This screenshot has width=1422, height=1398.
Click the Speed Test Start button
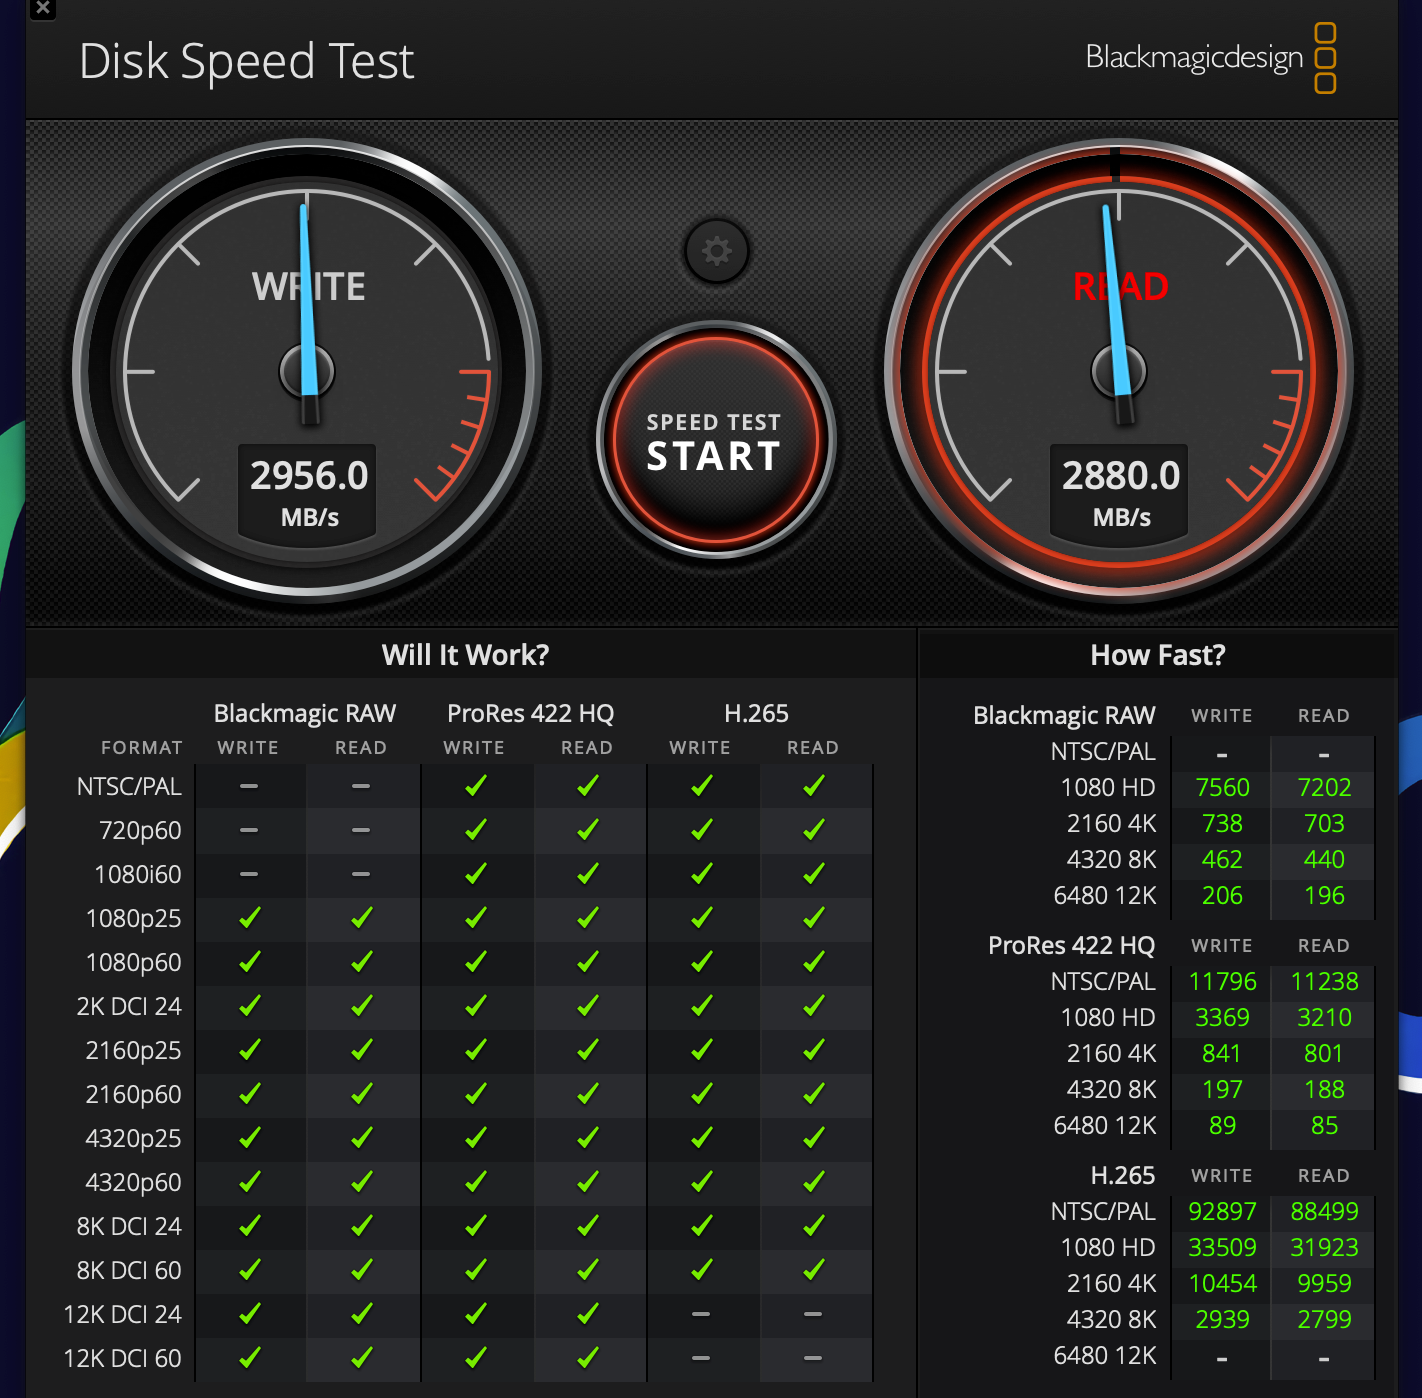(x=715, y=440)
